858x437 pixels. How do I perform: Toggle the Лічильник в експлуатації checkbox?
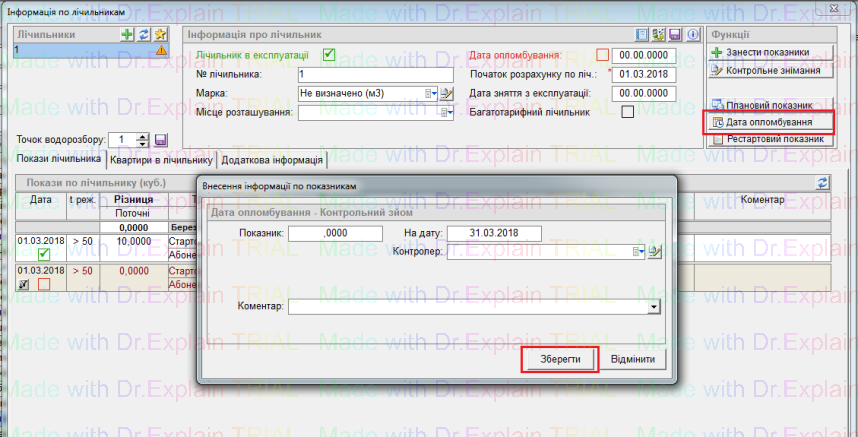pos(328,55)
